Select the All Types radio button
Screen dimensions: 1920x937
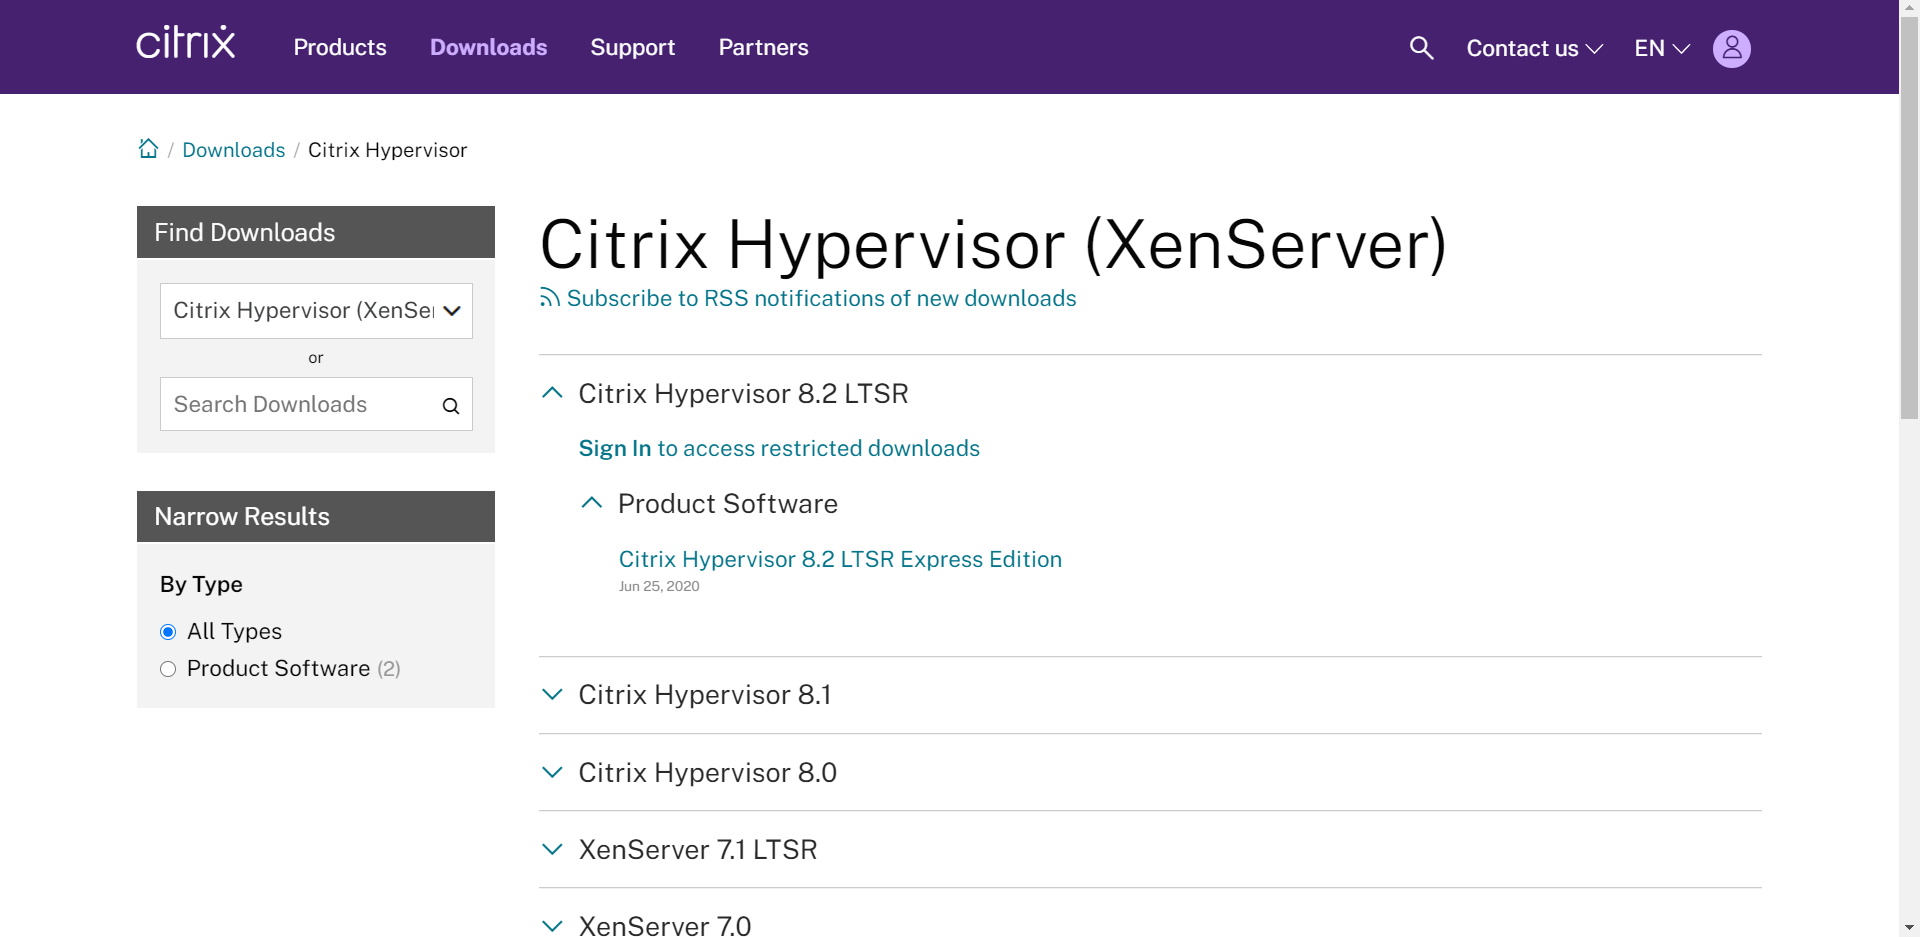coord(168,632)
